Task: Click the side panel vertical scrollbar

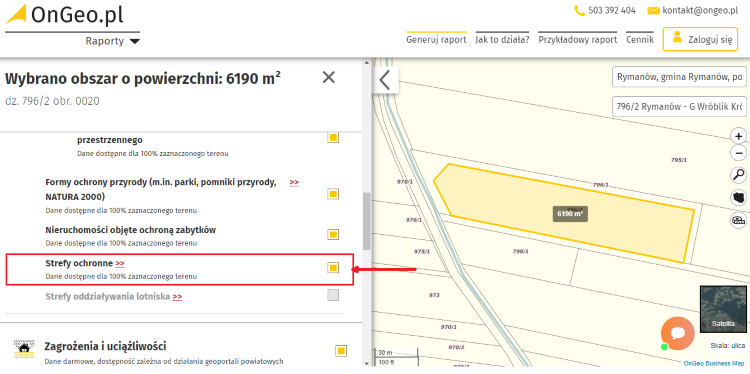Action: click(366, 221)
